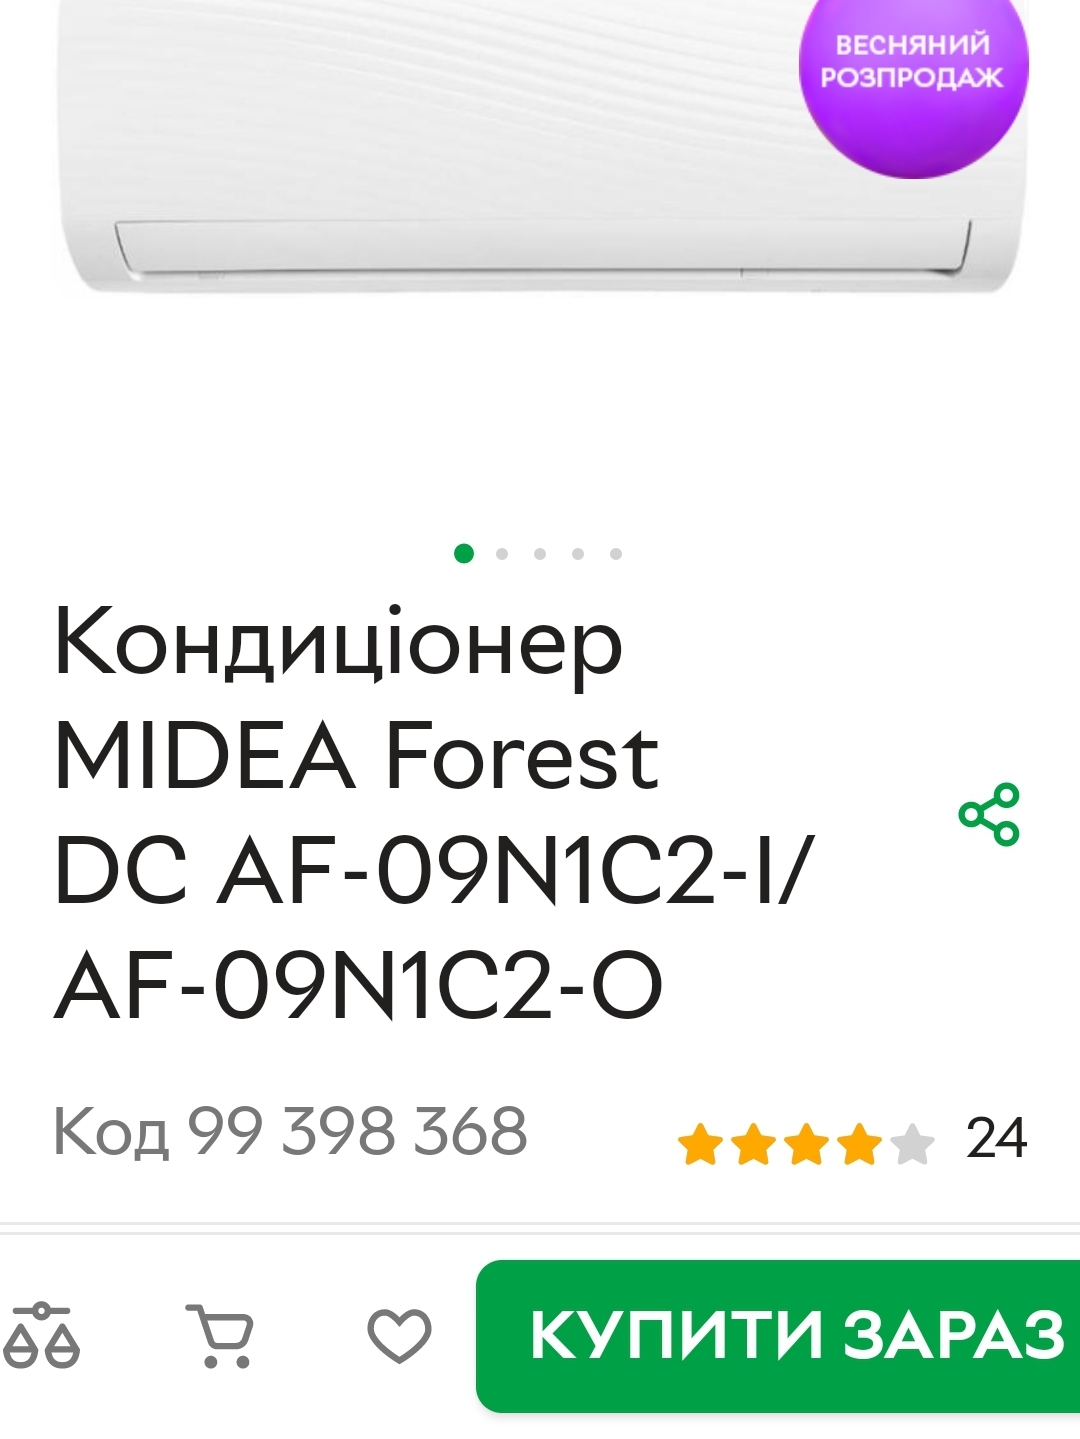
Task: Tap the fourth gold rating star
Action: tap(859, 1144)
